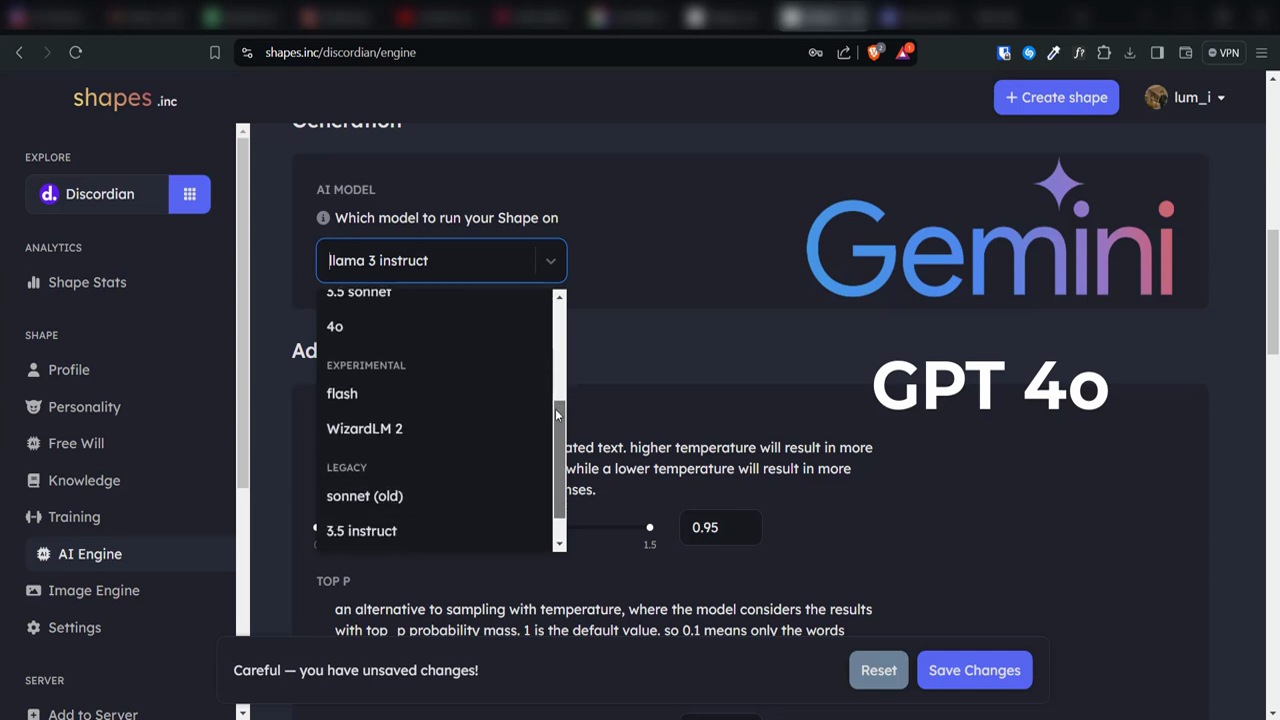Open the Shazam extension icon
Image resolution: width=1280 pixels, height=720 pixels.
pos(1029,53)
